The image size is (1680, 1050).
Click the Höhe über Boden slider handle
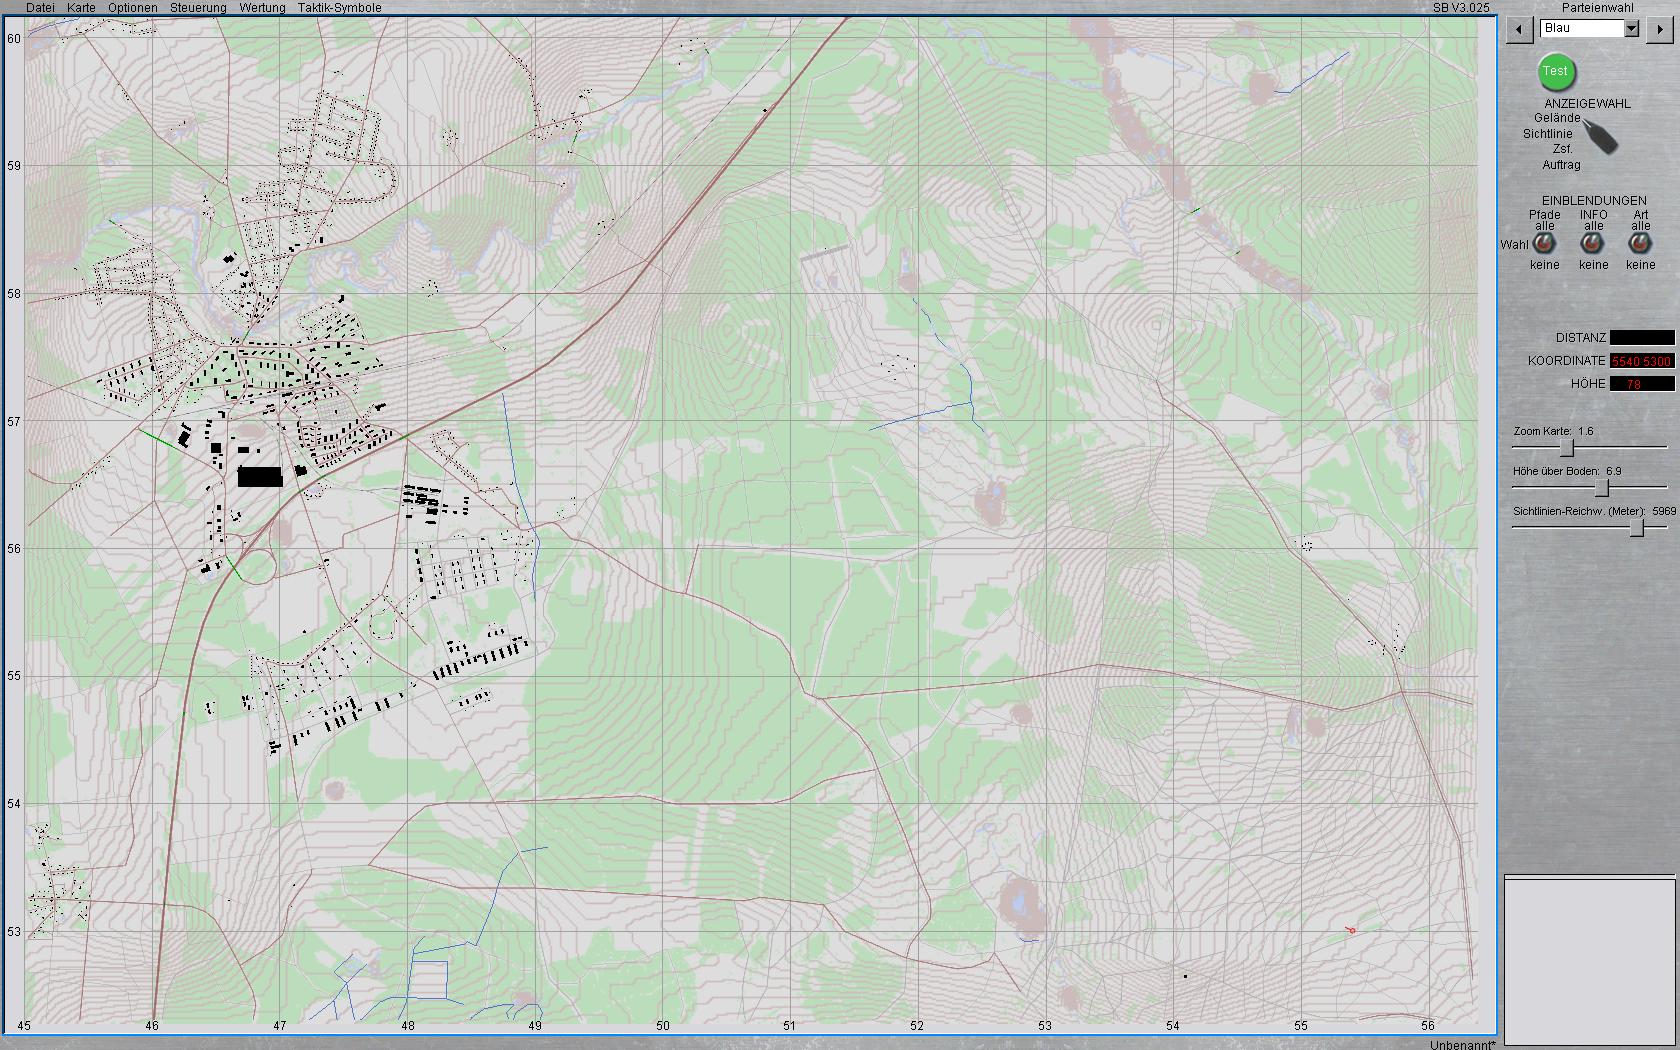click(1602, 488)
